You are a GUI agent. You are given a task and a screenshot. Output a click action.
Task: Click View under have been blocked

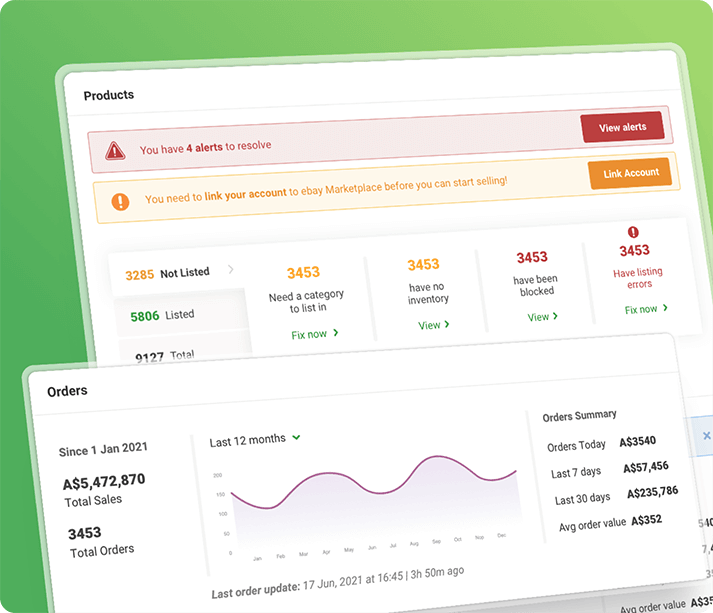click(x=542, y=317)
